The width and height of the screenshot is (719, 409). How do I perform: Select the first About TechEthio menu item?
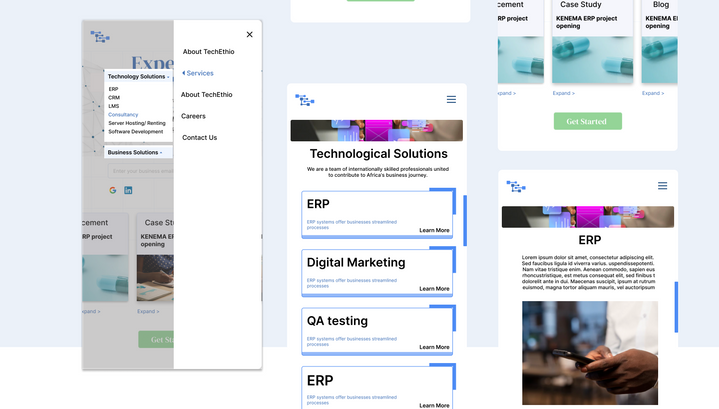point(209,51)
